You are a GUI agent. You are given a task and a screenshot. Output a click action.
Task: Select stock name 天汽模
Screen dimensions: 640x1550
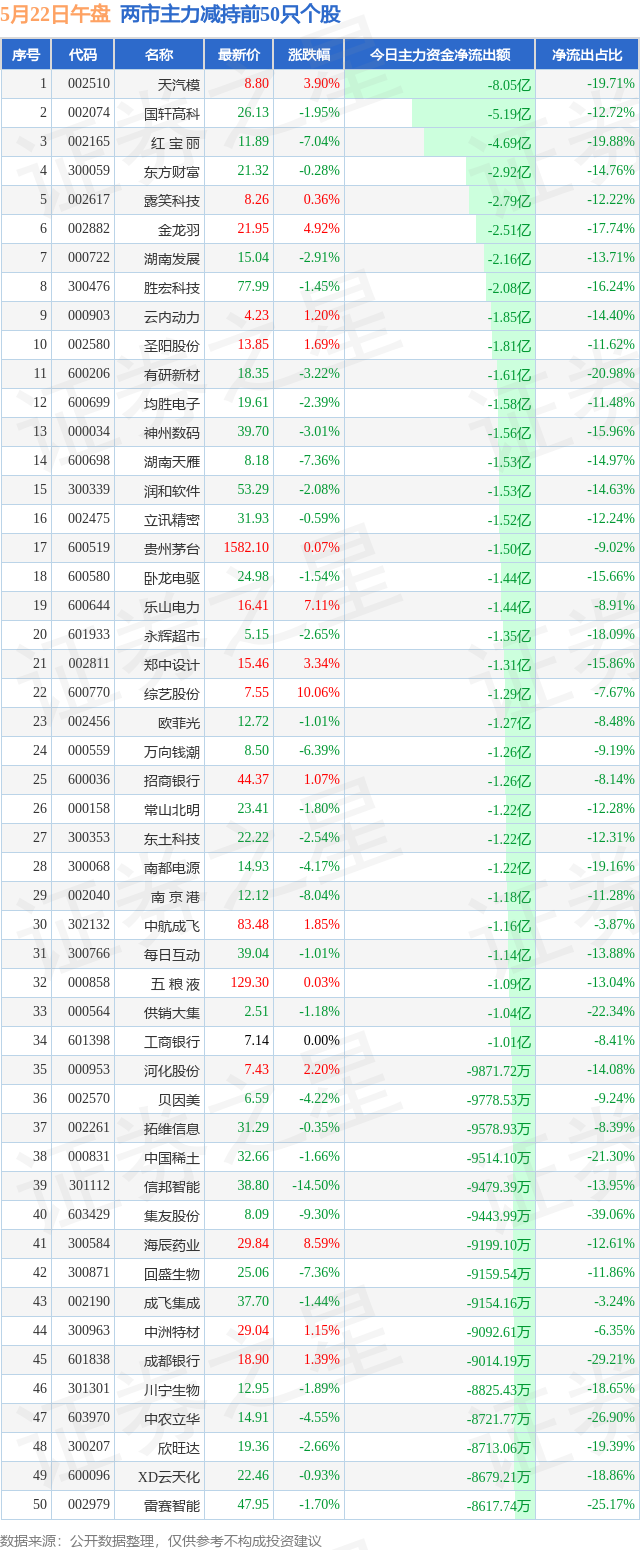coord(179,85)
